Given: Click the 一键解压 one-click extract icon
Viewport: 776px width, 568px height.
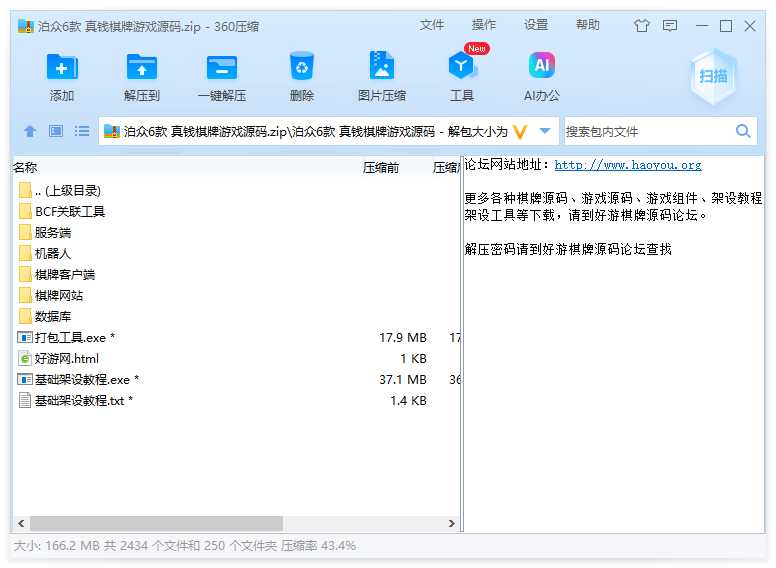Looking at the screenshot, I should coord(222,67).
